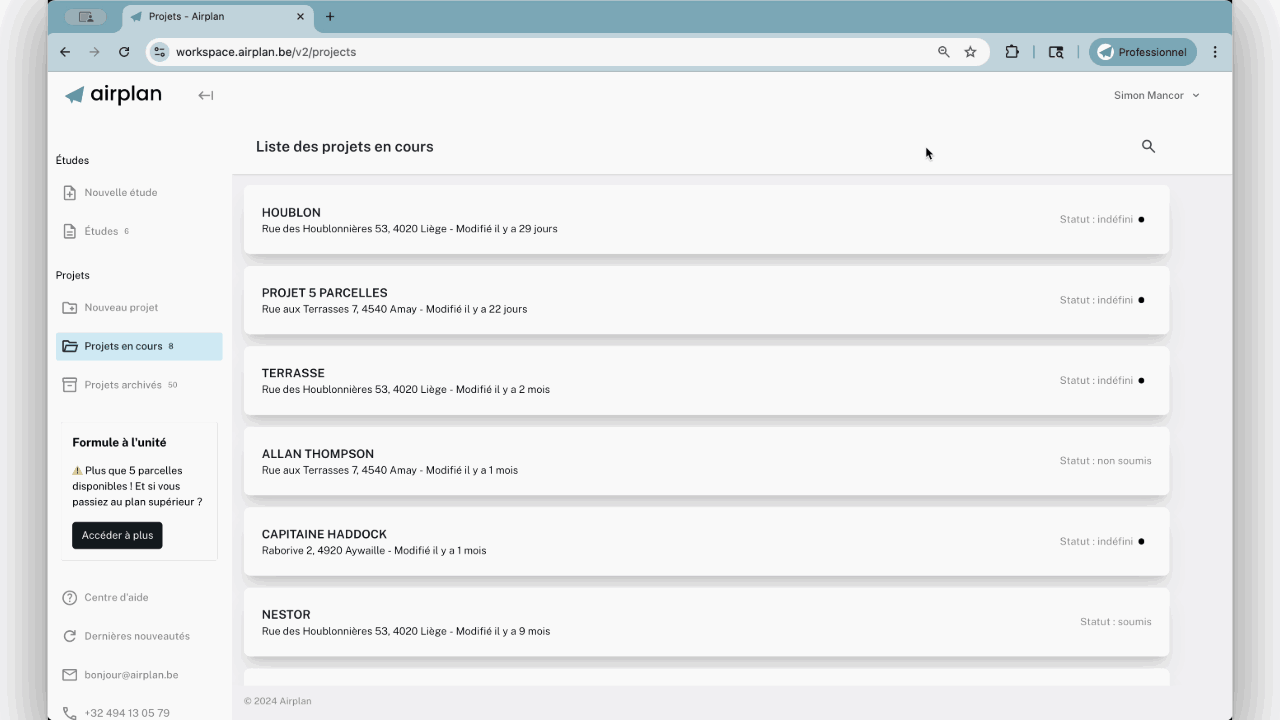Open the browser three-dot menu
The width and height of the screenshot is (1280, 720).
(1215, 52)
